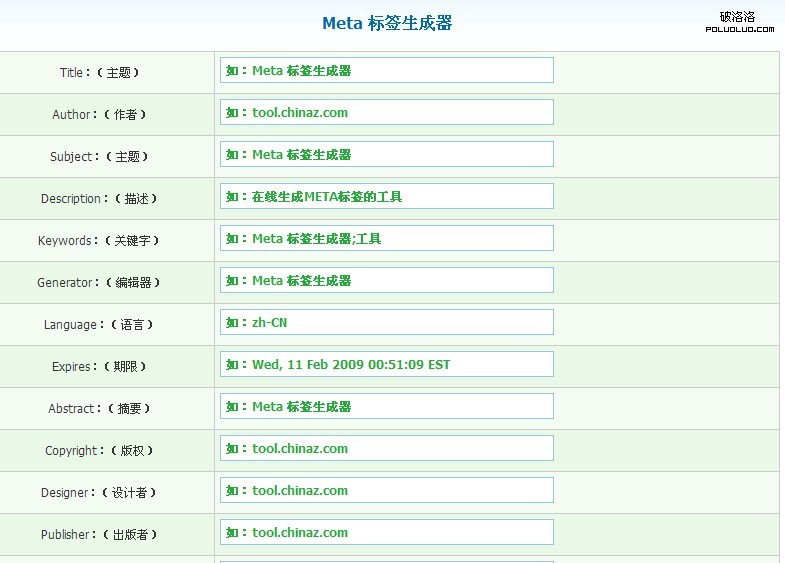Screen dimensions: 785x563
Task: Click the Publisher (出版者) label
Action: (99, 535)
